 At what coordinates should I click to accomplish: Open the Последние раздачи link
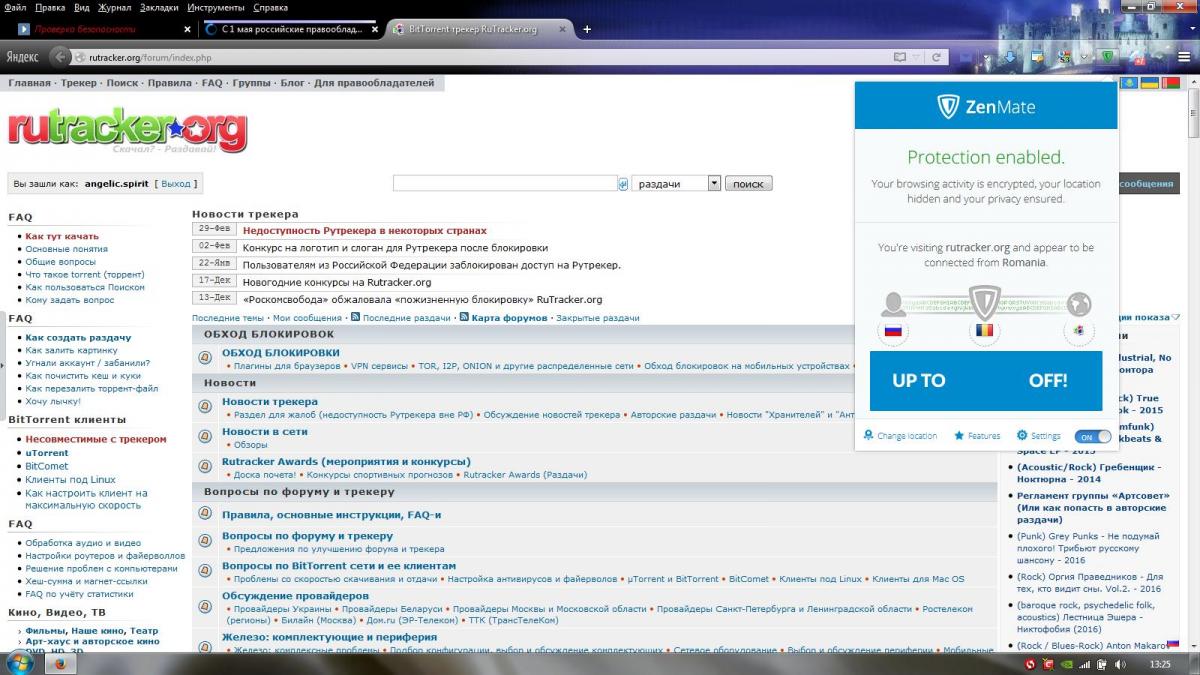tap(406, 318)
